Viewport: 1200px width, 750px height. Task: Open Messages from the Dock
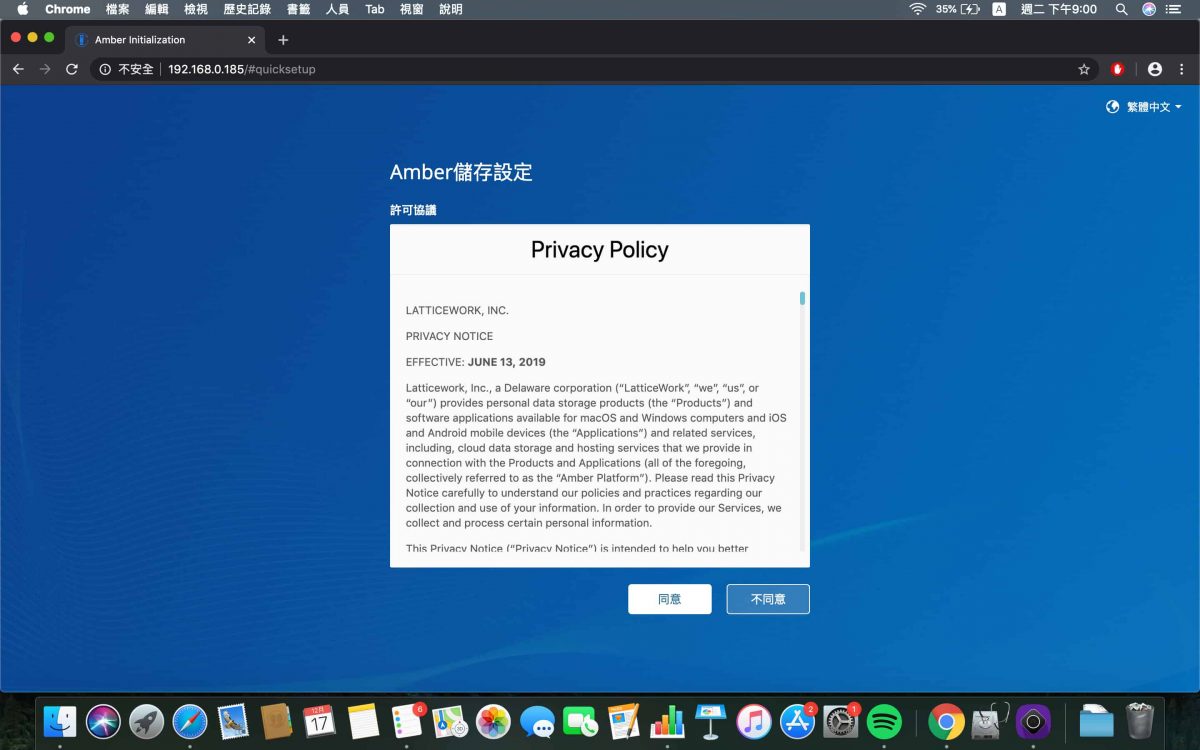pyautogui.click(x=537, y=721)
